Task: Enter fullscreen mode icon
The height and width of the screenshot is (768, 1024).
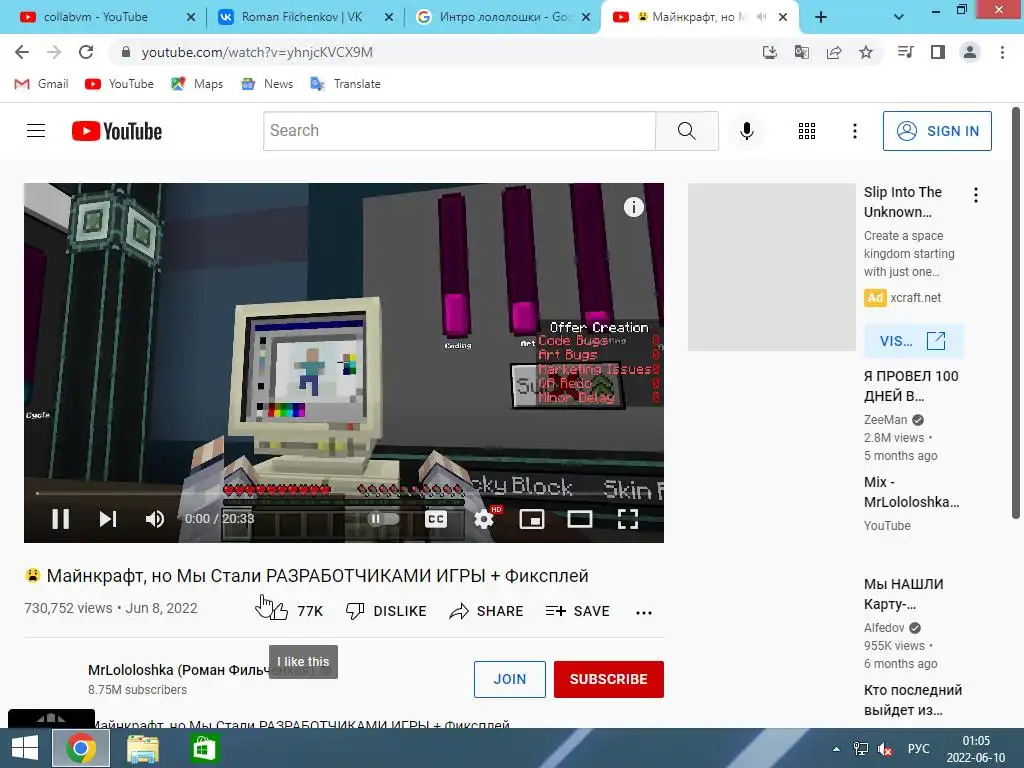Action: (x=628, y=519)
